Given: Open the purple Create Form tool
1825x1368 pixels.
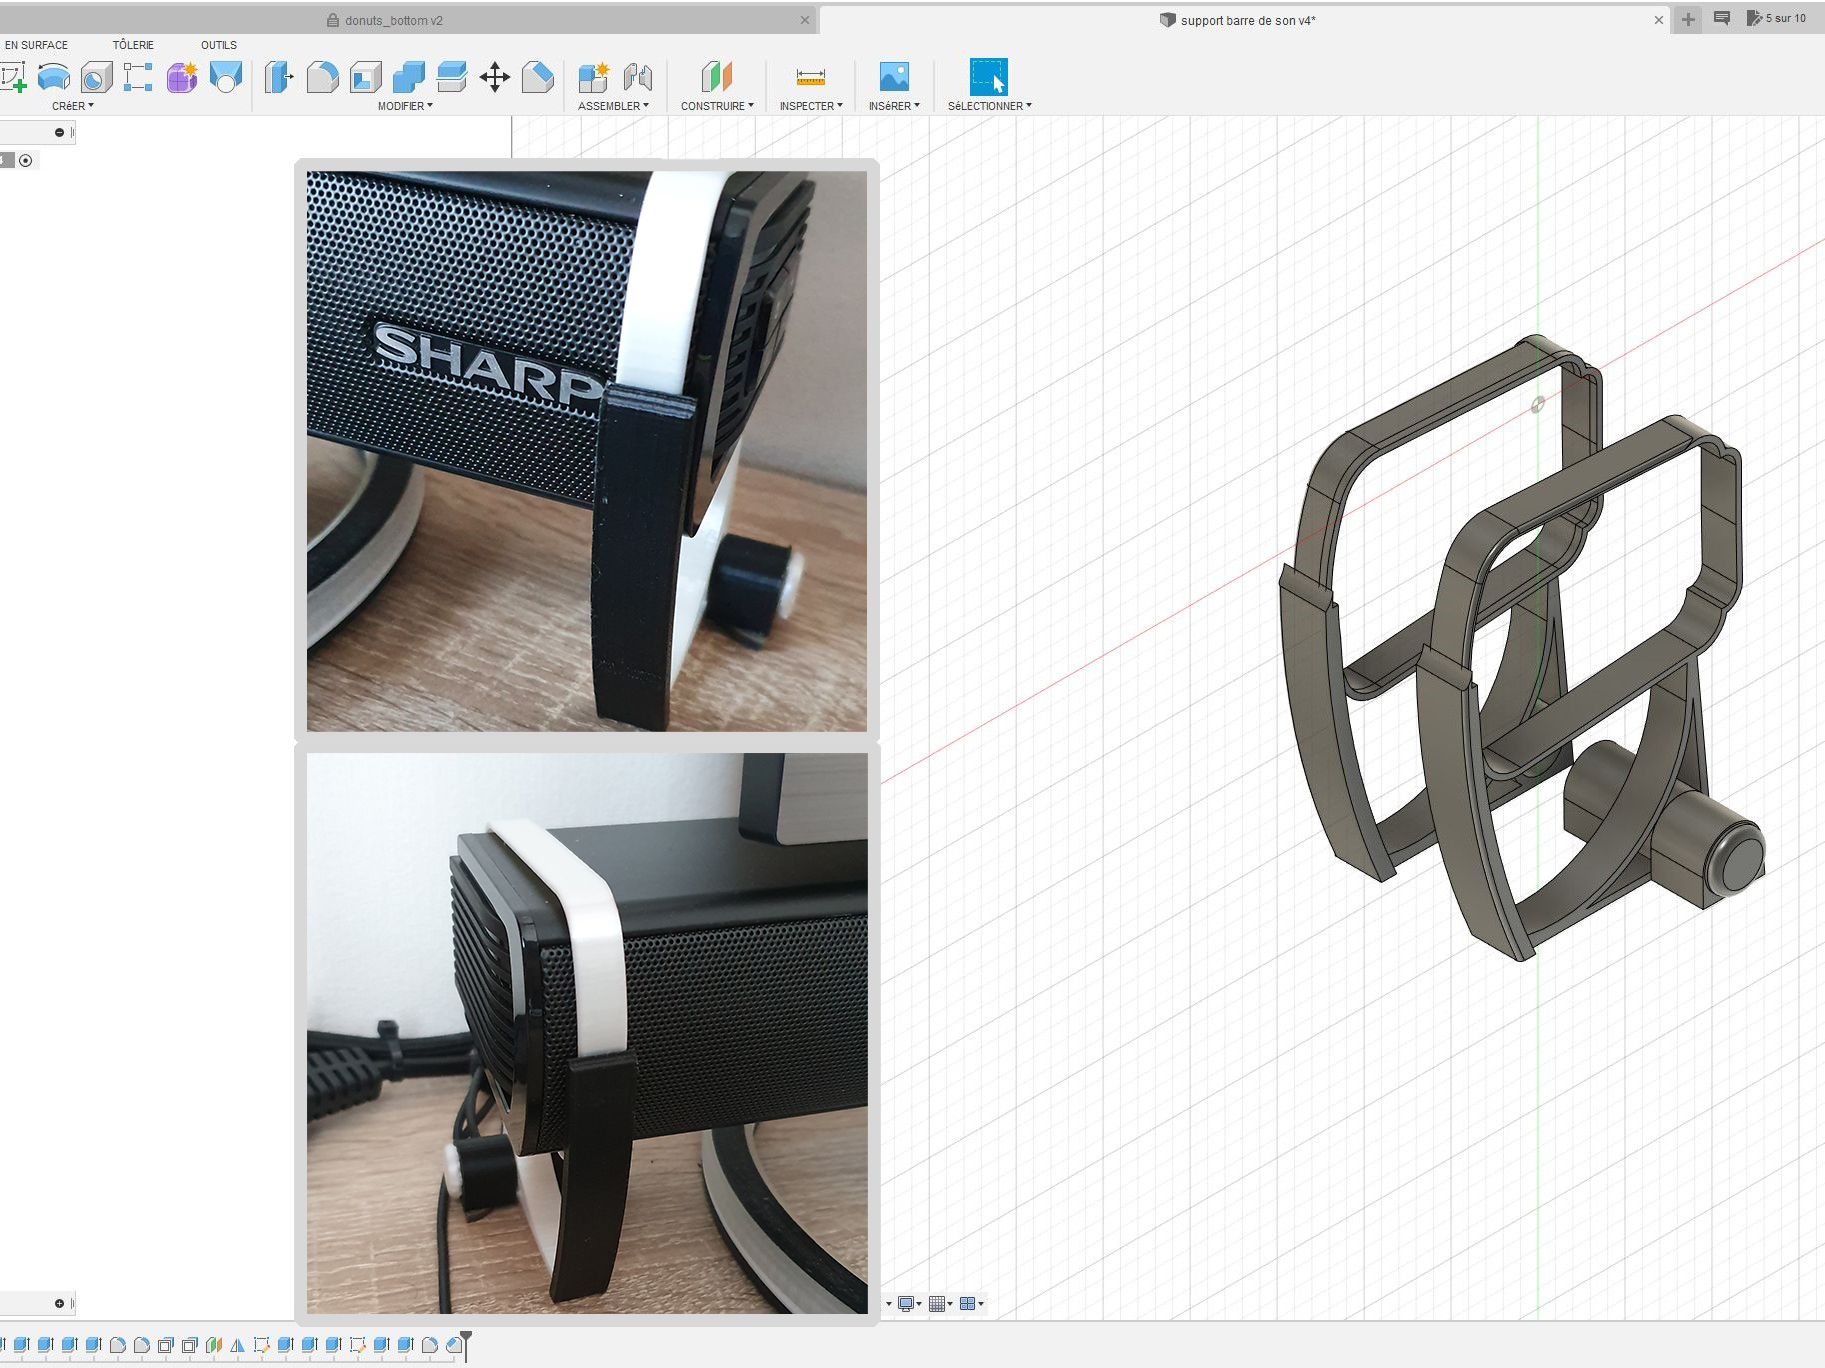Looking at the screenshot, I should point(182,77).
